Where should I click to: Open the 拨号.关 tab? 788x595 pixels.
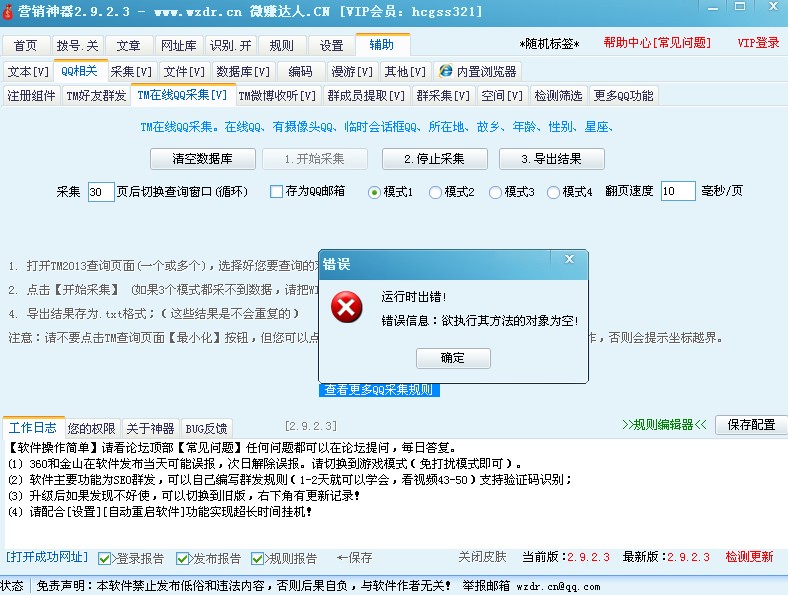click(x=77, y=45)
